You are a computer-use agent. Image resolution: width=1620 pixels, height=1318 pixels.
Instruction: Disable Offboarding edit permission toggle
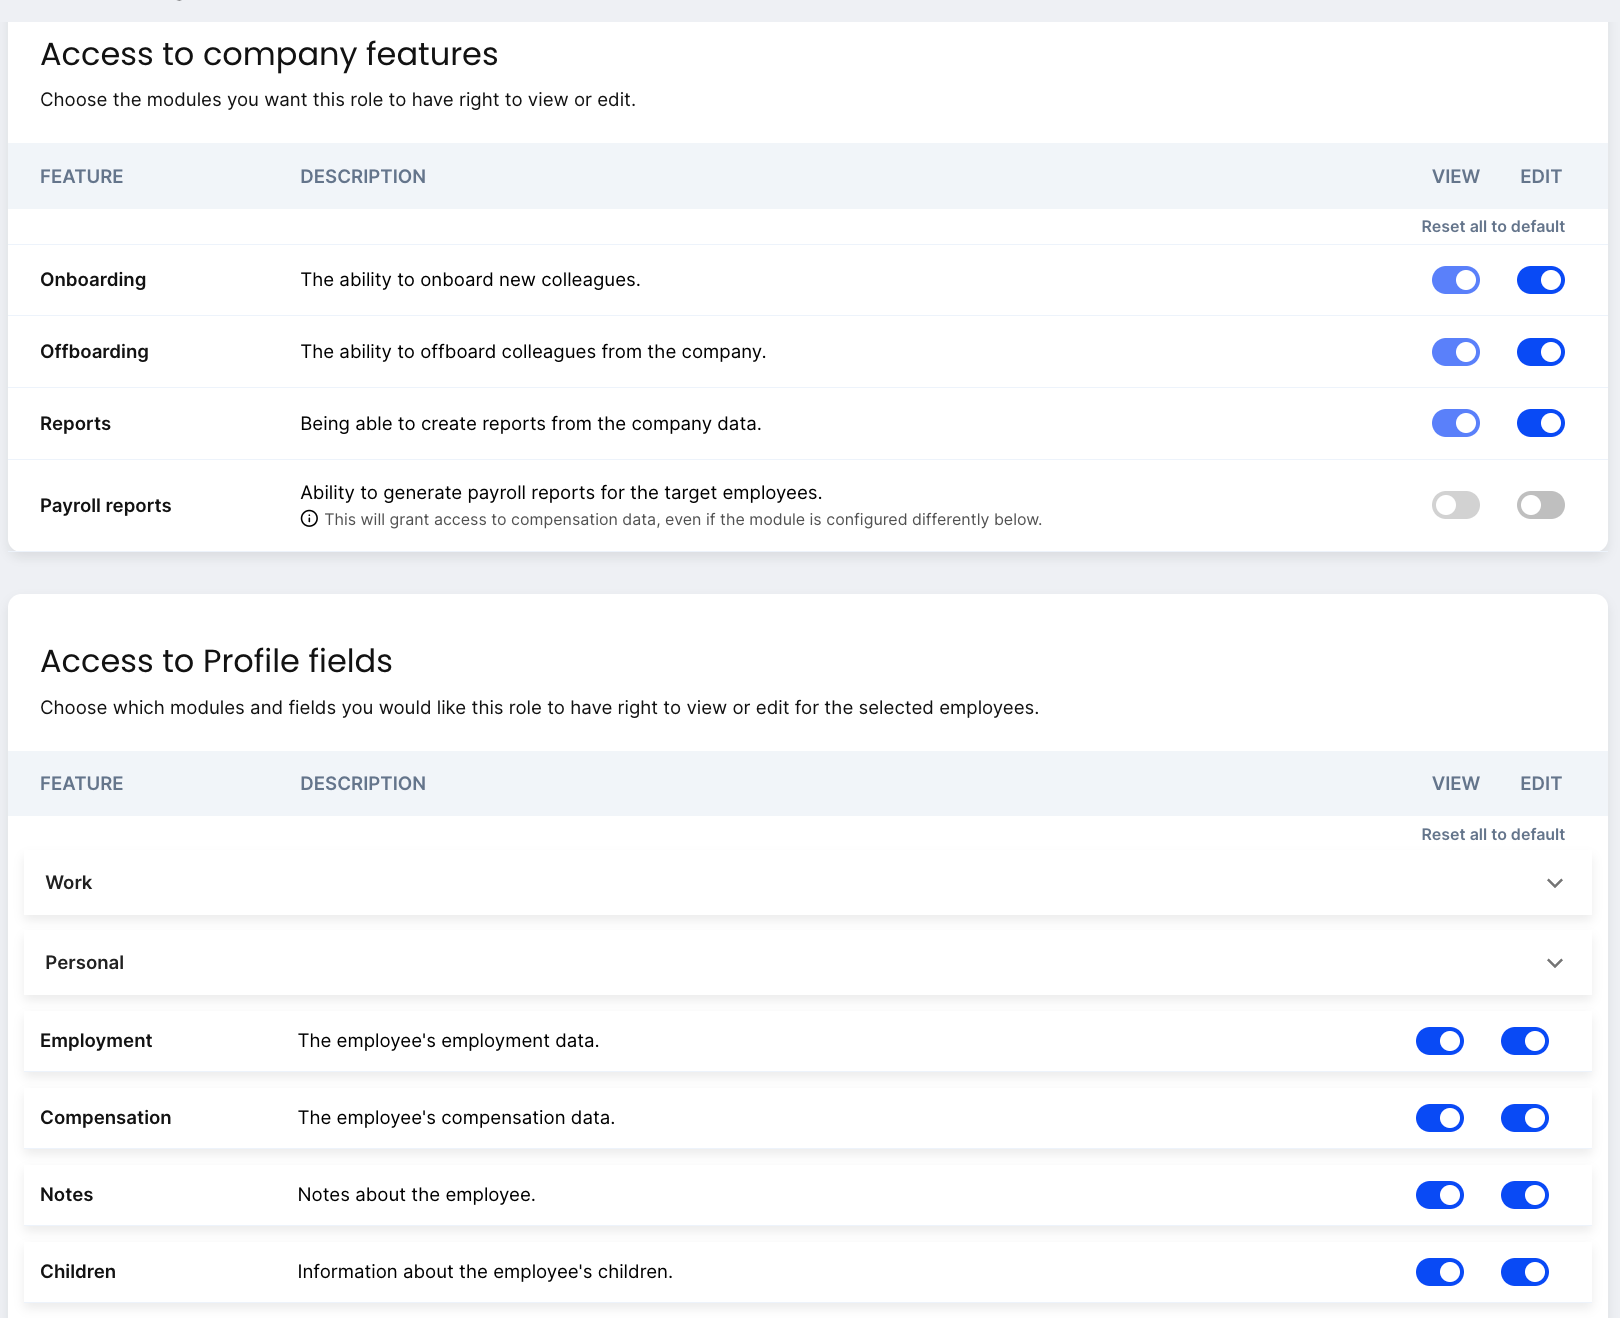click(1540, 352)
